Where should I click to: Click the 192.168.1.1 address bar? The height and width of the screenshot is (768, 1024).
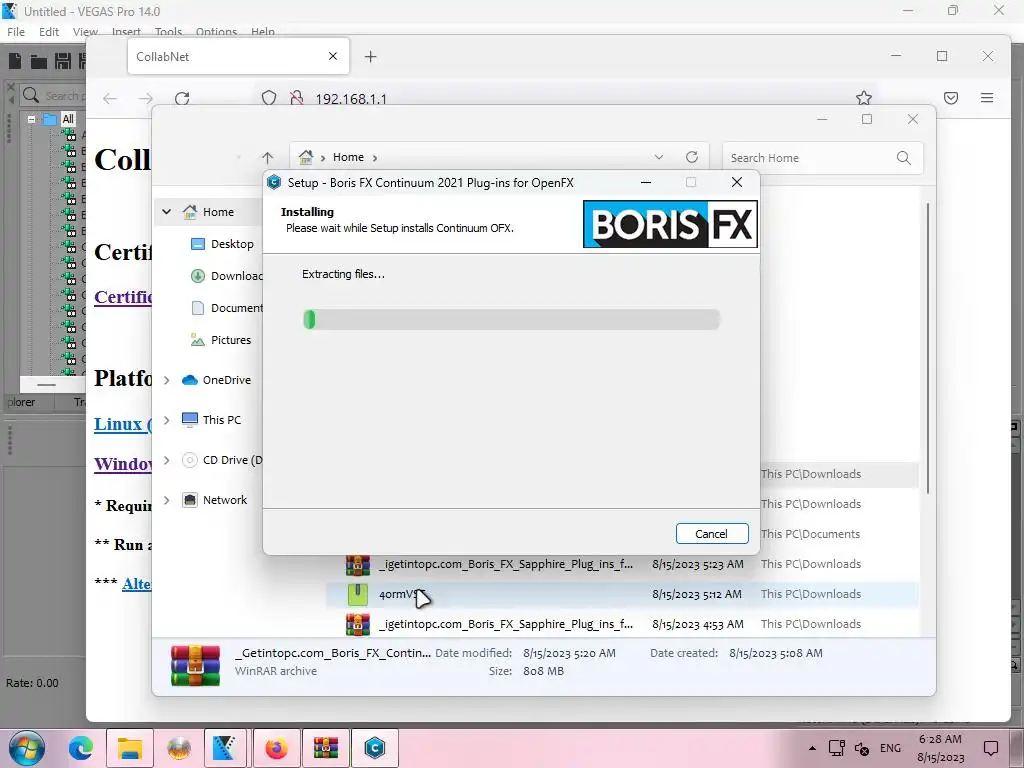(x=568, y=98)
